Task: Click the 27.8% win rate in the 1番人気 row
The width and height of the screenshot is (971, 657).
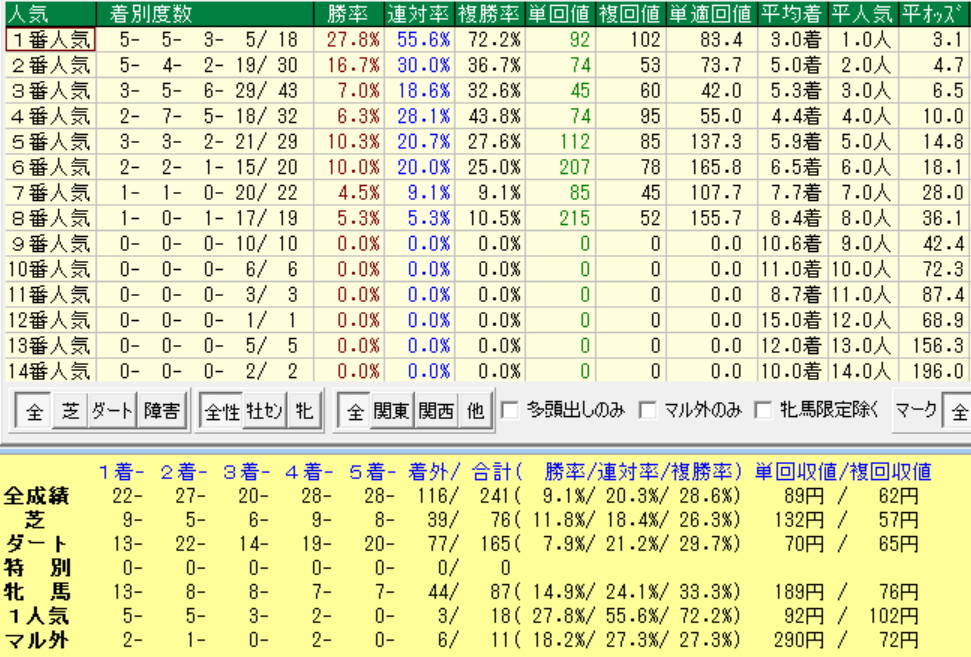Action: click(x=353, y=40)
